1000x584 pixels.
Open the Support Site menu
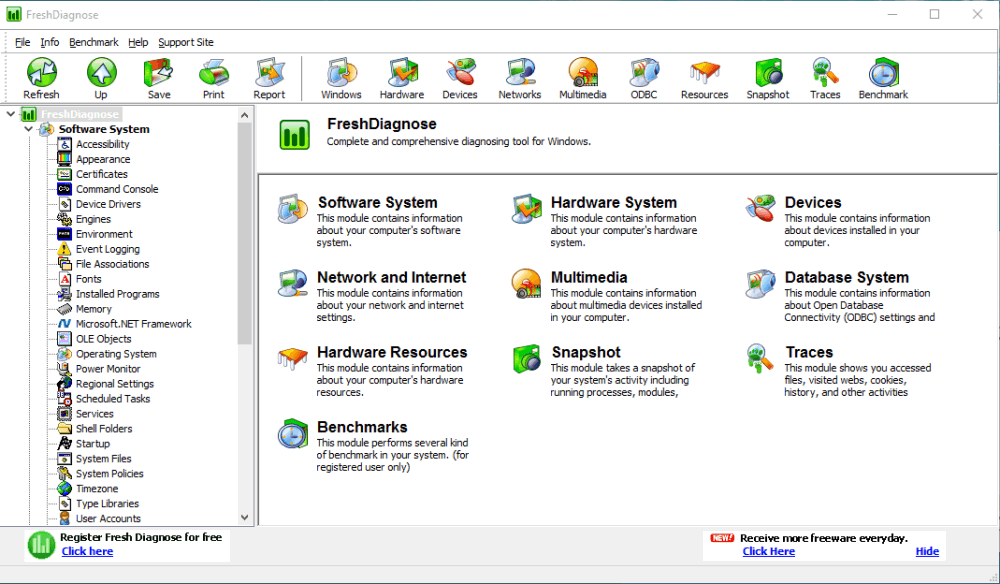pos(186,42)
